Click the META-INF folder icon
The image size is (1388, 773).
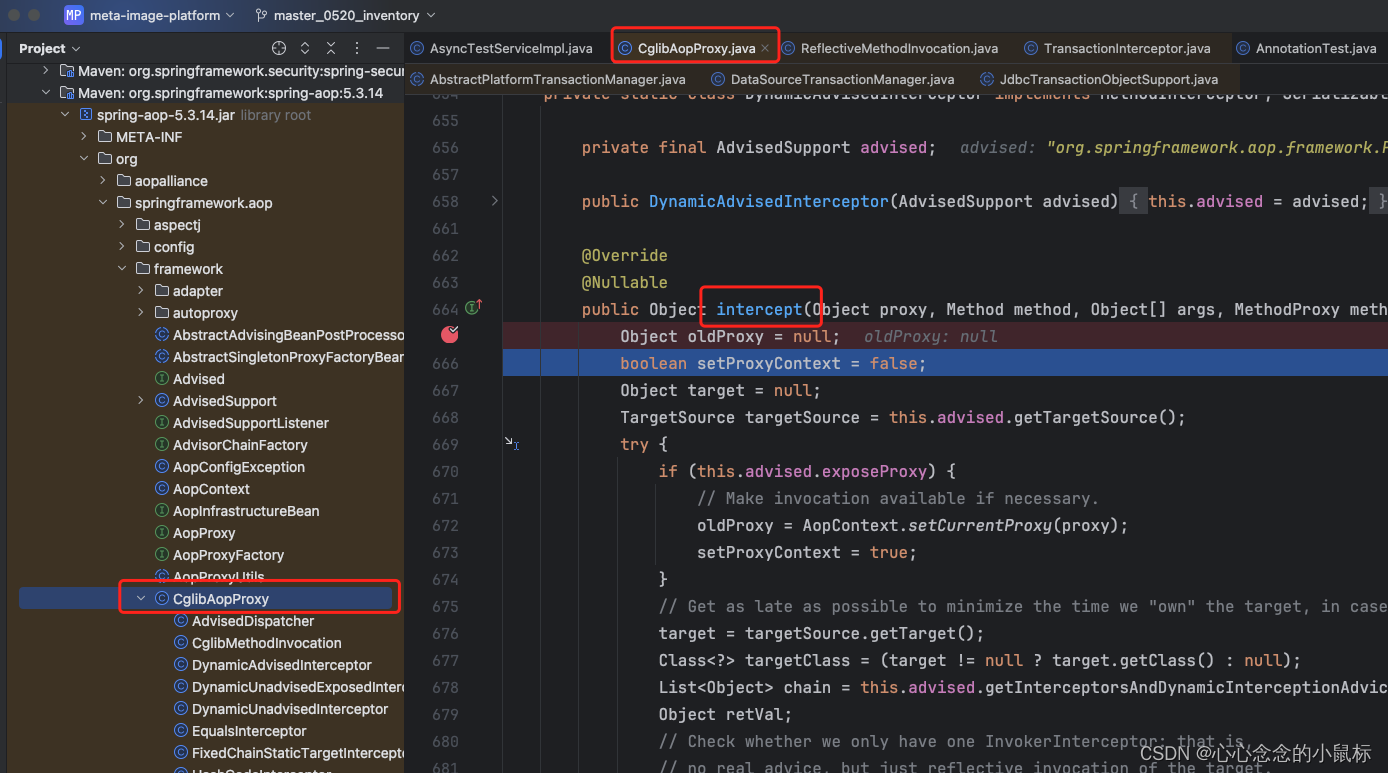[105, 137]
